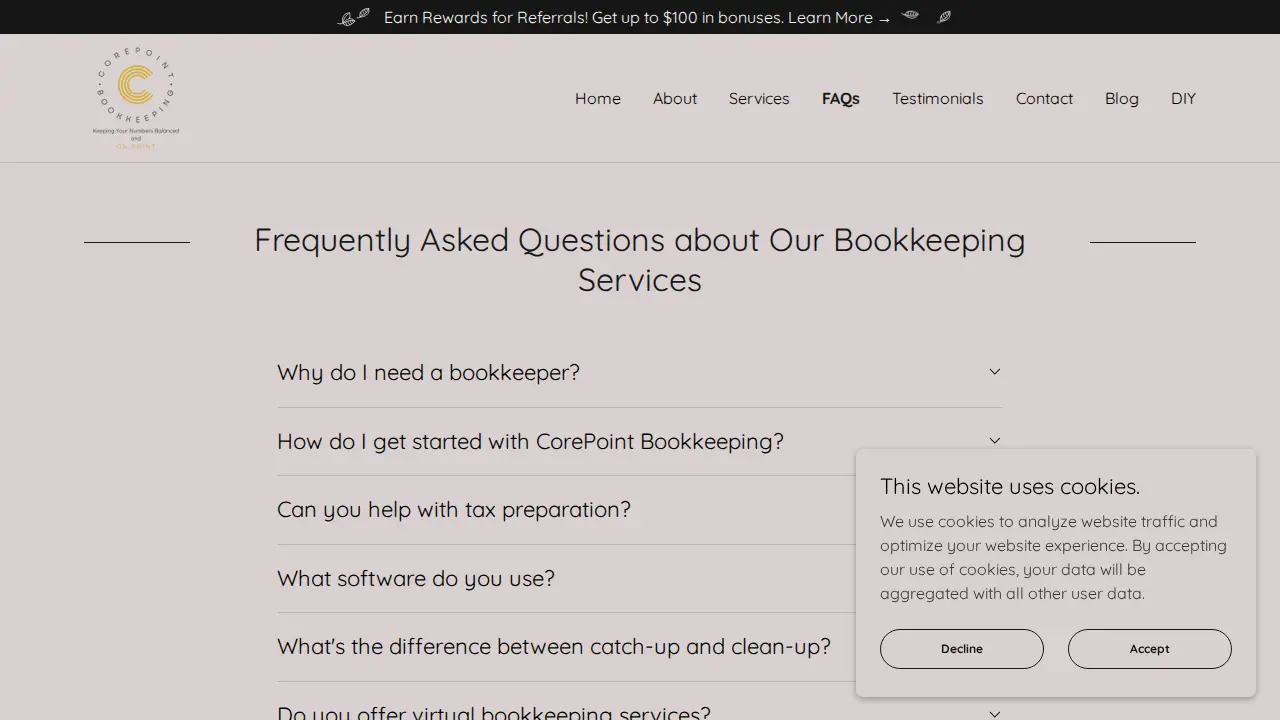Image resolution: width=1280 pixels, height=720 pixels.
Task: Click the CorePoint Bookkeeping logo
Action: (x=136, y=98)
